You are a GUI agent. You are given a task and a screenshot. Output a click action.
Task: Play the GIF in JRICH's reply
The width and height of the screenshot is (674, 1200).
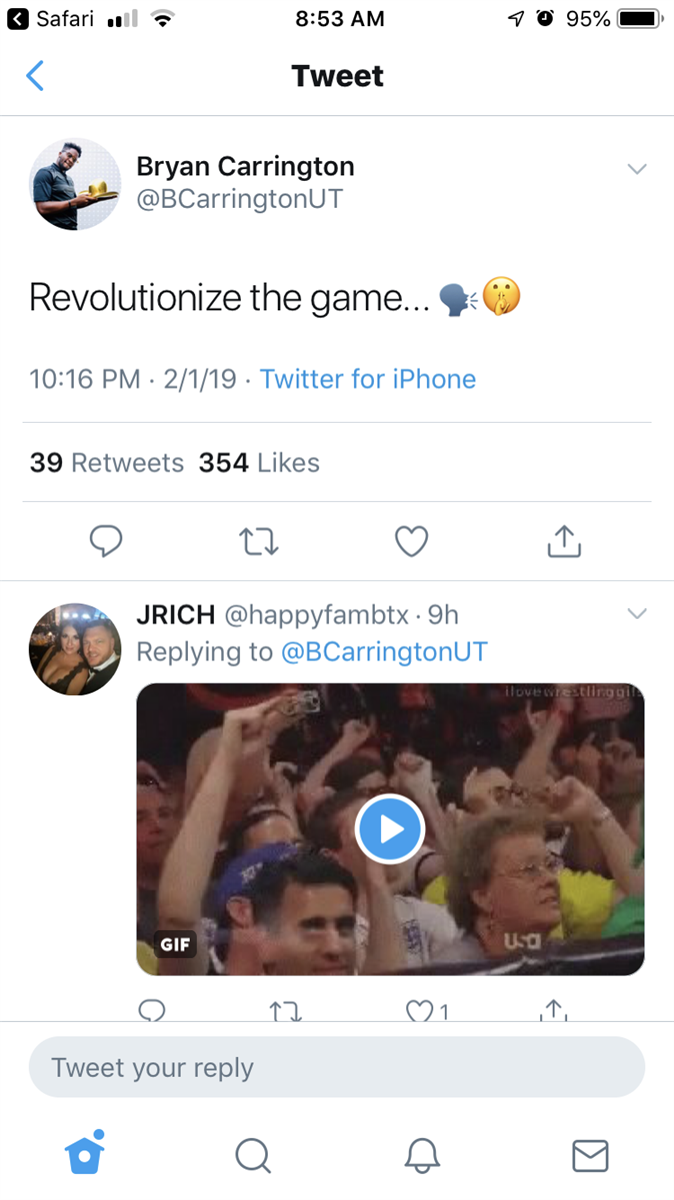(x=390, y=828)
